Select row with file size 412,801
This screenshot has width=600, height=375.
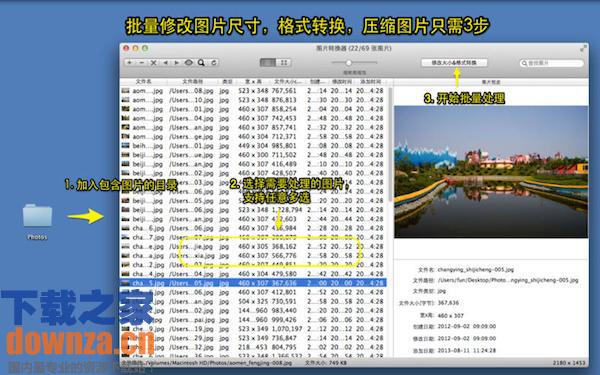pyautogui.click(x=253, y=292)
